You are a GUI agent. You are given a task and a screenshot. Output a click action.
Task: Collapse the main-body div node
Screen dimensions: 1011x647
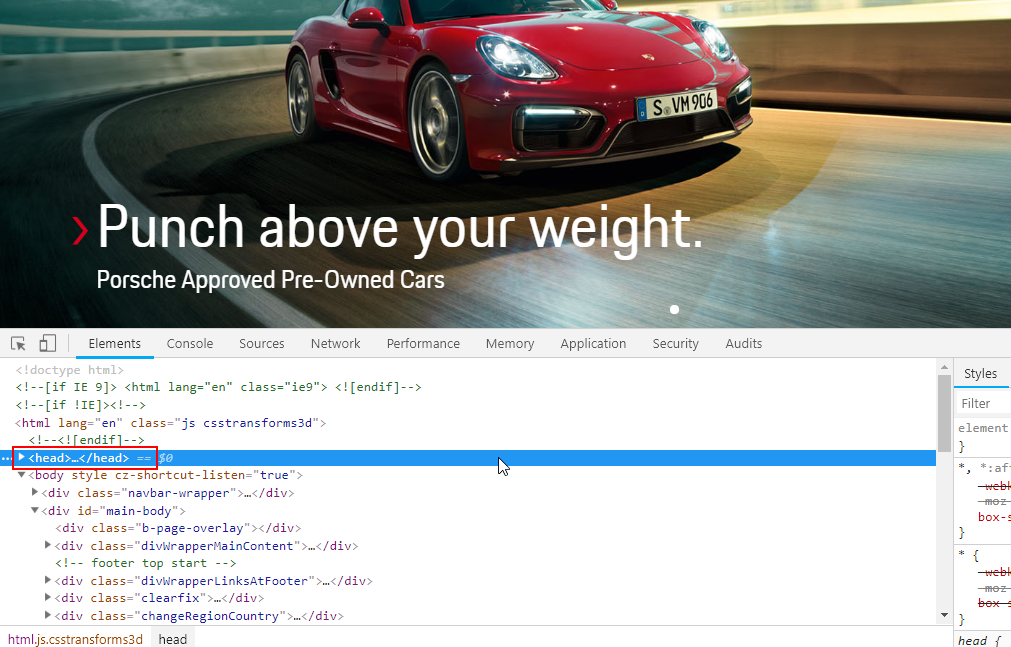34,510
